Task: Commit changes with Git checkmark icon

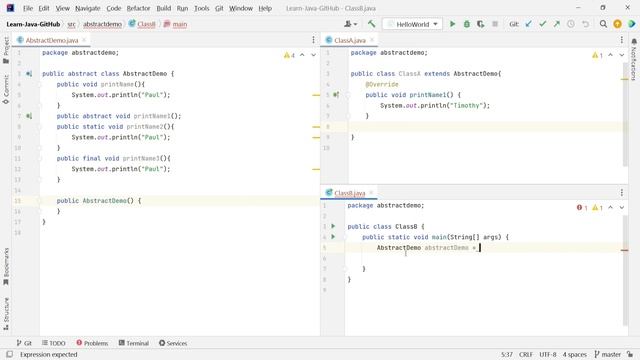Action: [542, 24]
